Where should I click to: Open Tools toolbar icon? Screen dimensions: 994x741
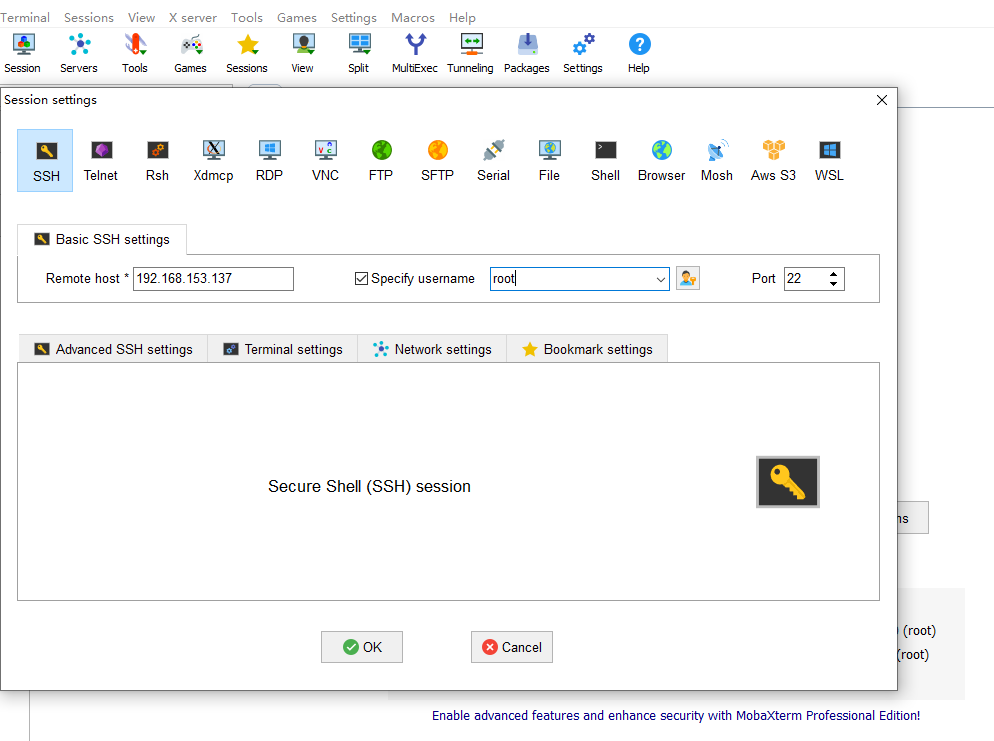(134, 53)
